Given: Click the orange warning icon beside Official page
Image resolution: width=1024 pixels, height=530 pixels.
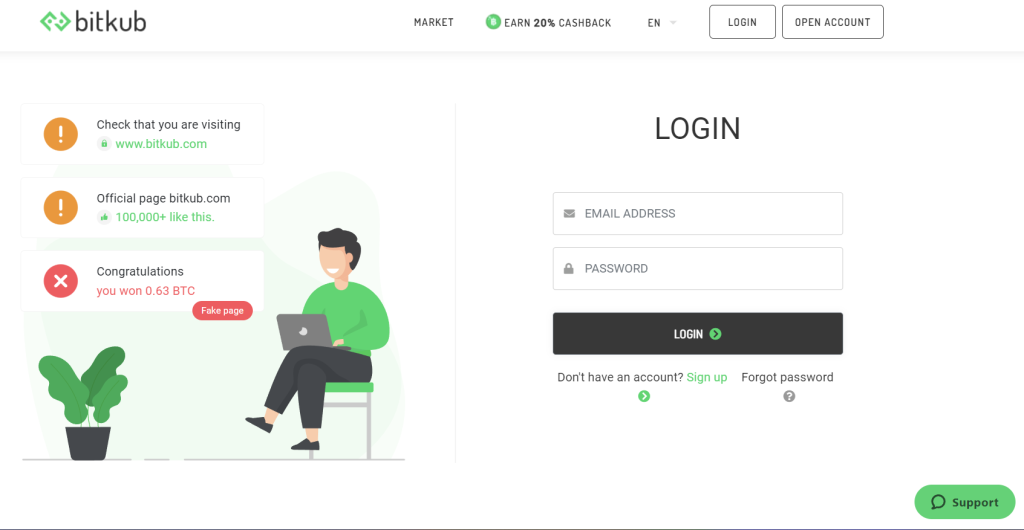Looking at the screenshot, I should pos(61,208).
